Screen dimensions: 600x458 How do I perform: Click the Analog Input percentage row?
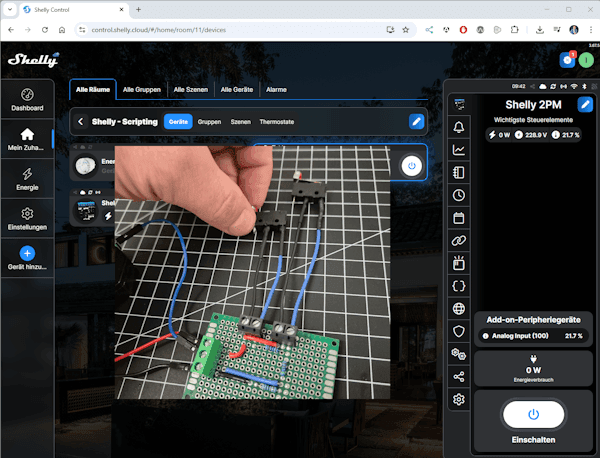[x=533, y=335]
